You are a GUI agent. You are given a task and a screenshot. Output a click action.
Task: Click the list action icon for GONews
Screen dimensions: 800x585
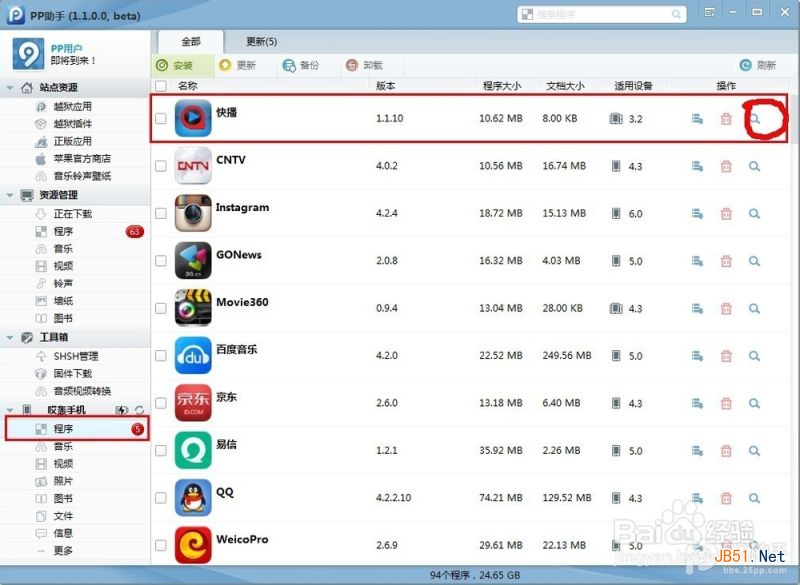[x=697, y=261]
